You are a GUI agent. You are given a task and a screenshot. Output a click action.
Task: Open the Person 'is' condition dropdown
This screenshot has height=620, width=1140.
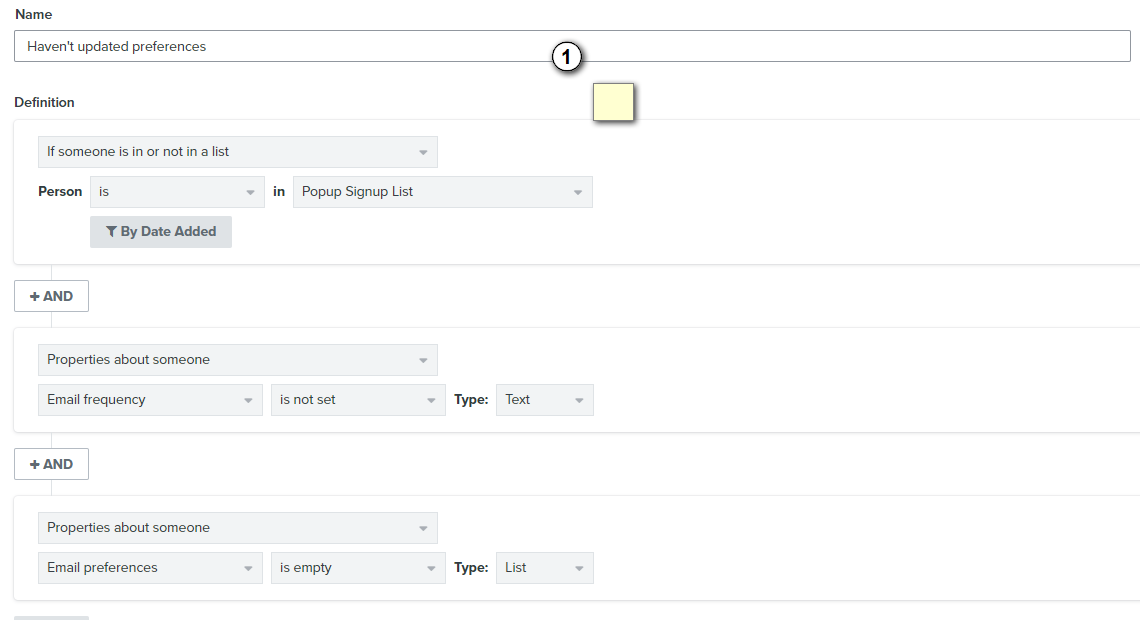177,192
